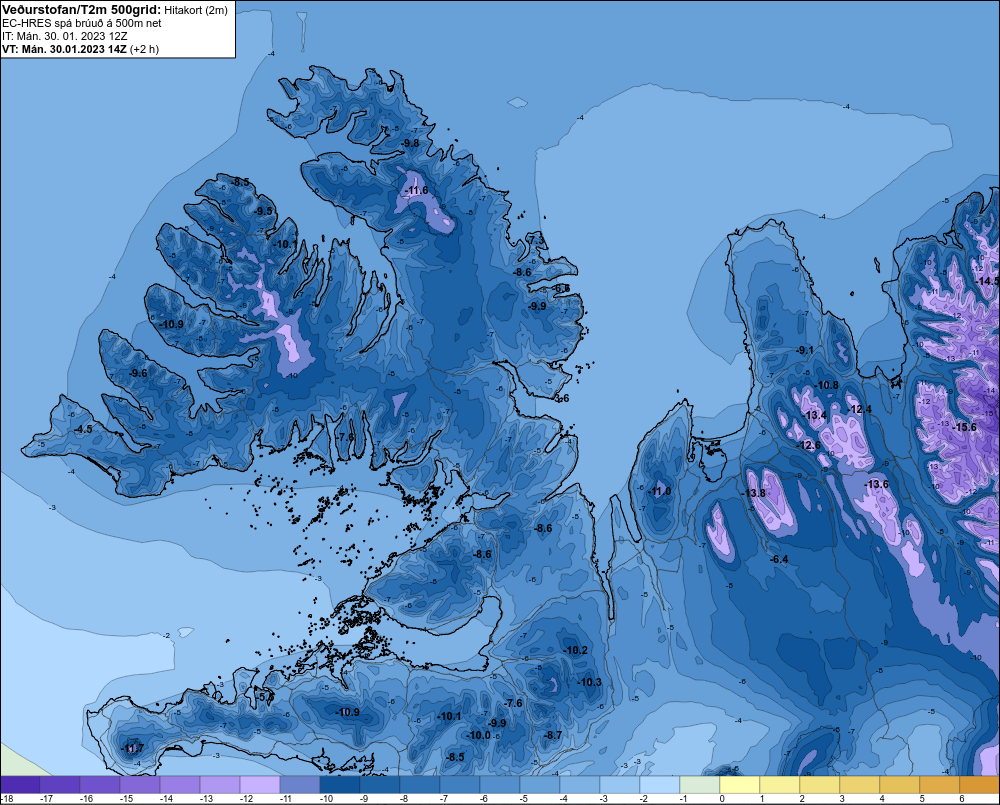This screenshot has height=805, width=1000.
Task: Select the legend swatch between -18 and -17
Action: pyautogui.click(x=20, y=785)
